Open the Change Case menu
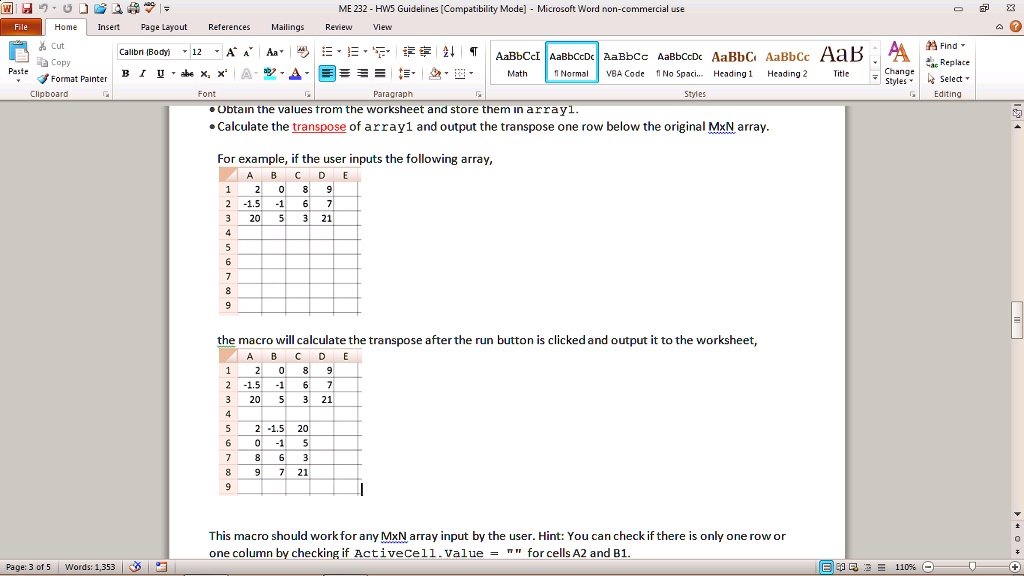The image size is (1024, 576). [274, 52]
